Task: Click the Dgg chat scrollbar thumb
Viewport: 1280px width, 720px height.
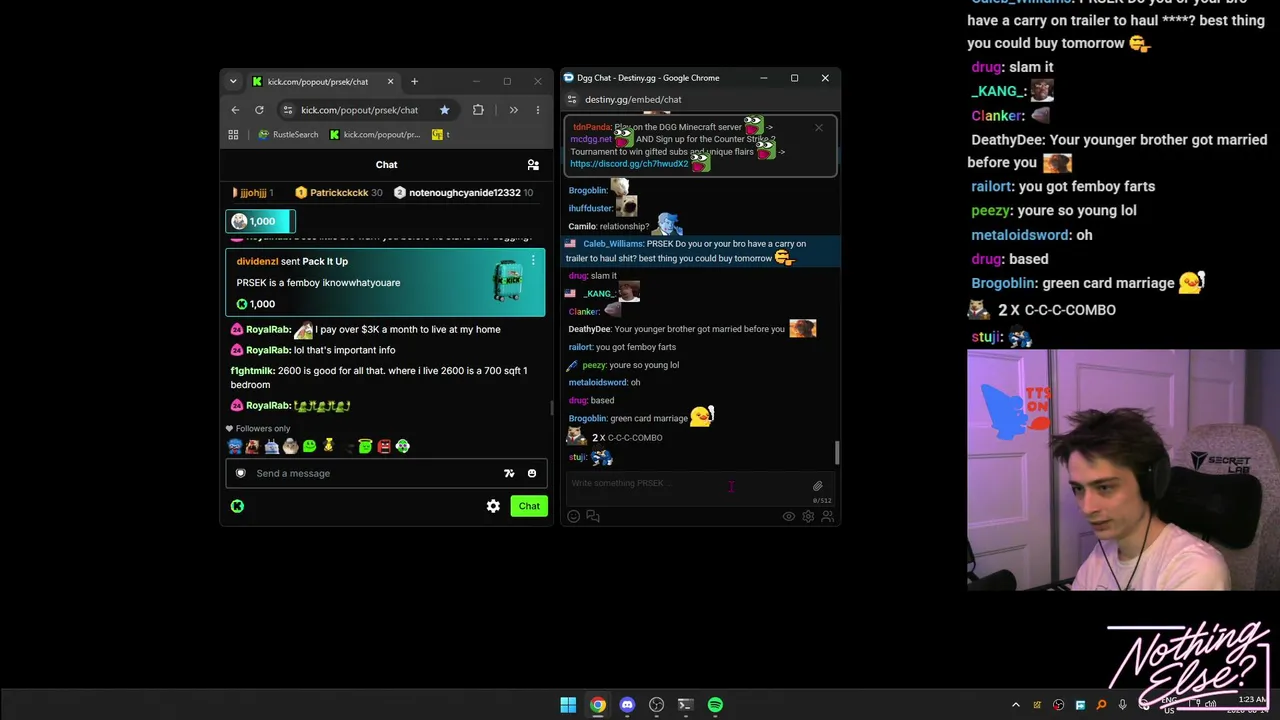Action: pos(837,452)
